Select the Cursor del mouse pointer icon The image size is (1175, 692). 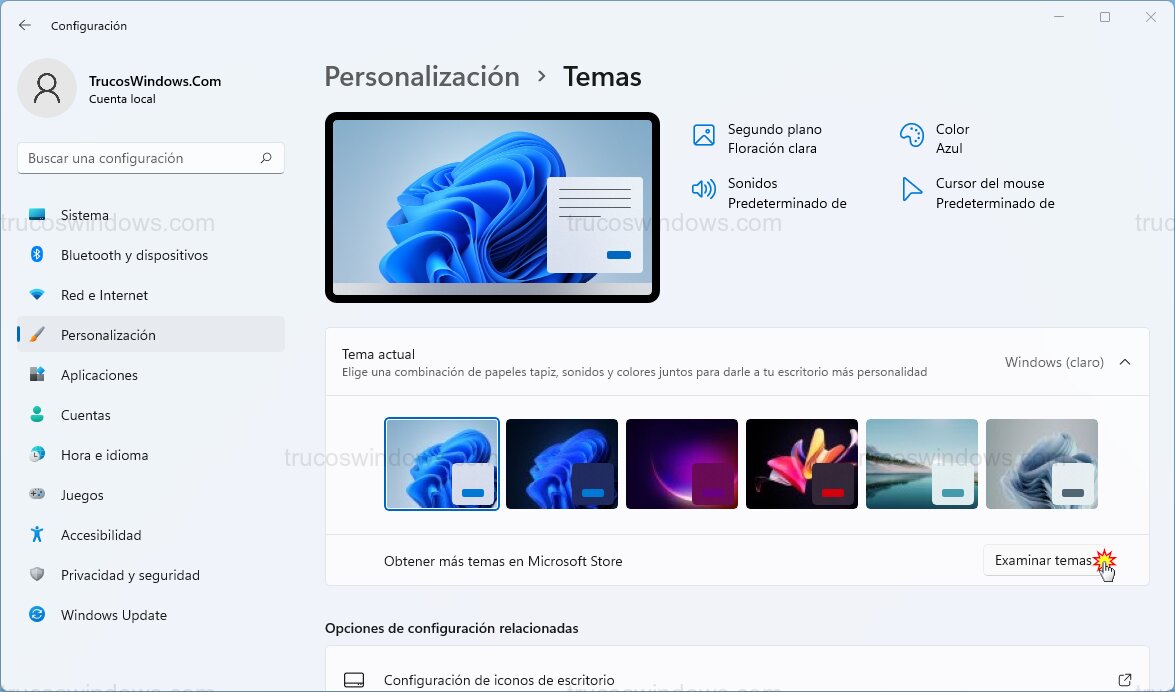911,188
